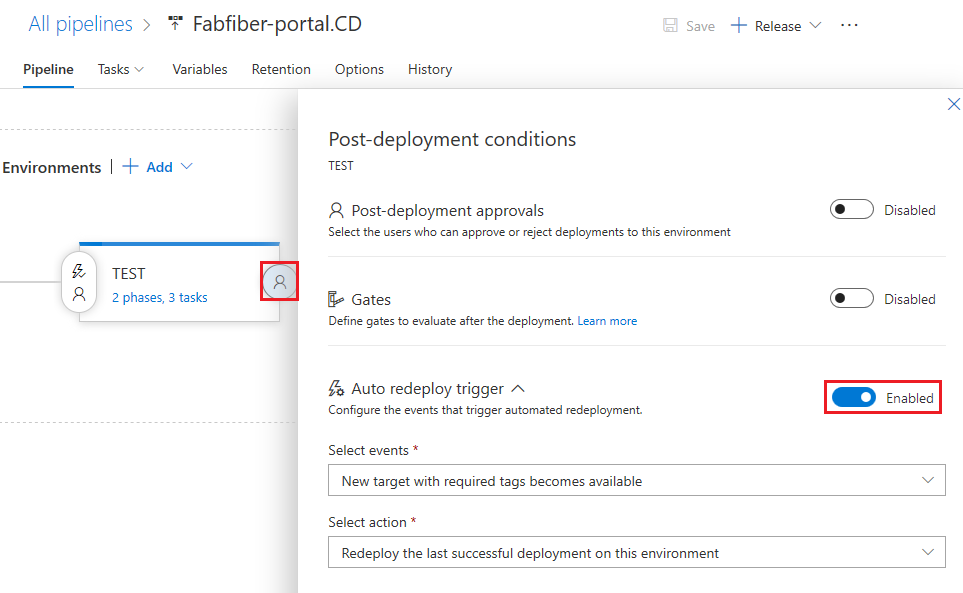Click the Auto redeploy trigger gear icon
Image resolution: width=963 pixels, height=593 pixels.
[336, 388]
